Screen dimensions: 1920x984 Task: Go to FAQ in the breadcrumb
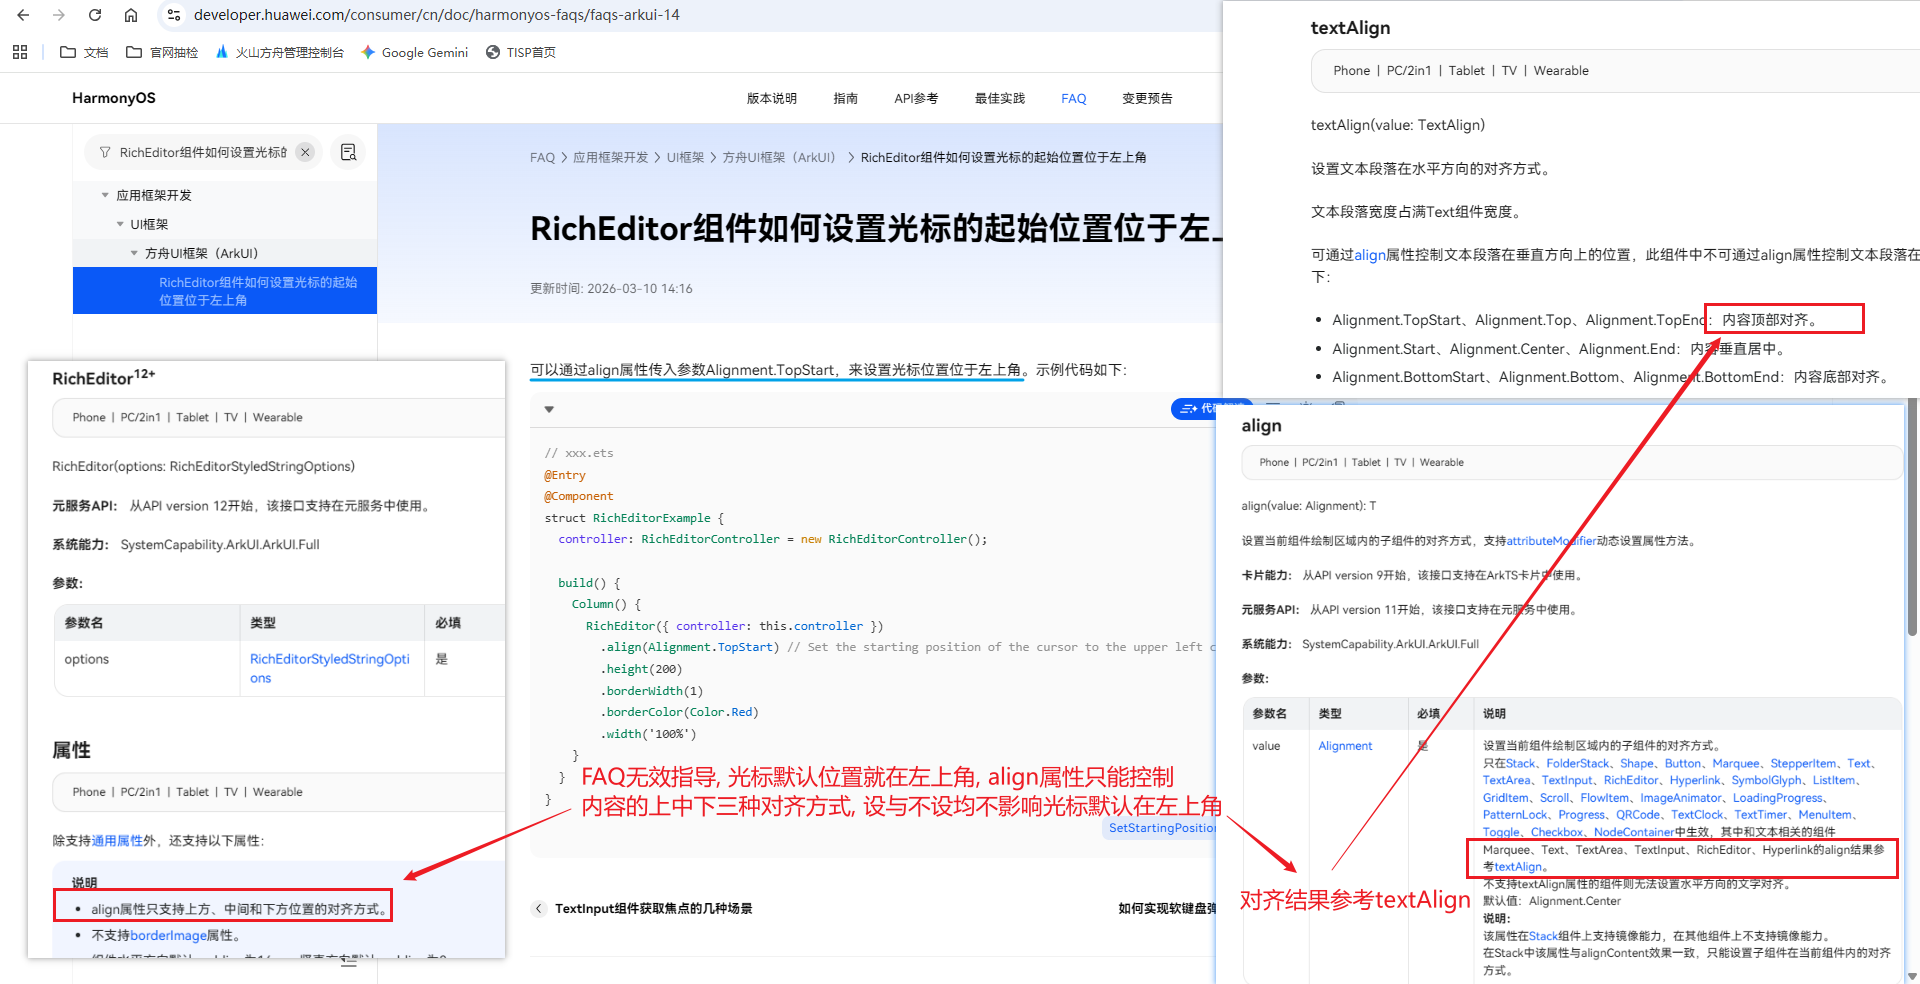[542, 157]
